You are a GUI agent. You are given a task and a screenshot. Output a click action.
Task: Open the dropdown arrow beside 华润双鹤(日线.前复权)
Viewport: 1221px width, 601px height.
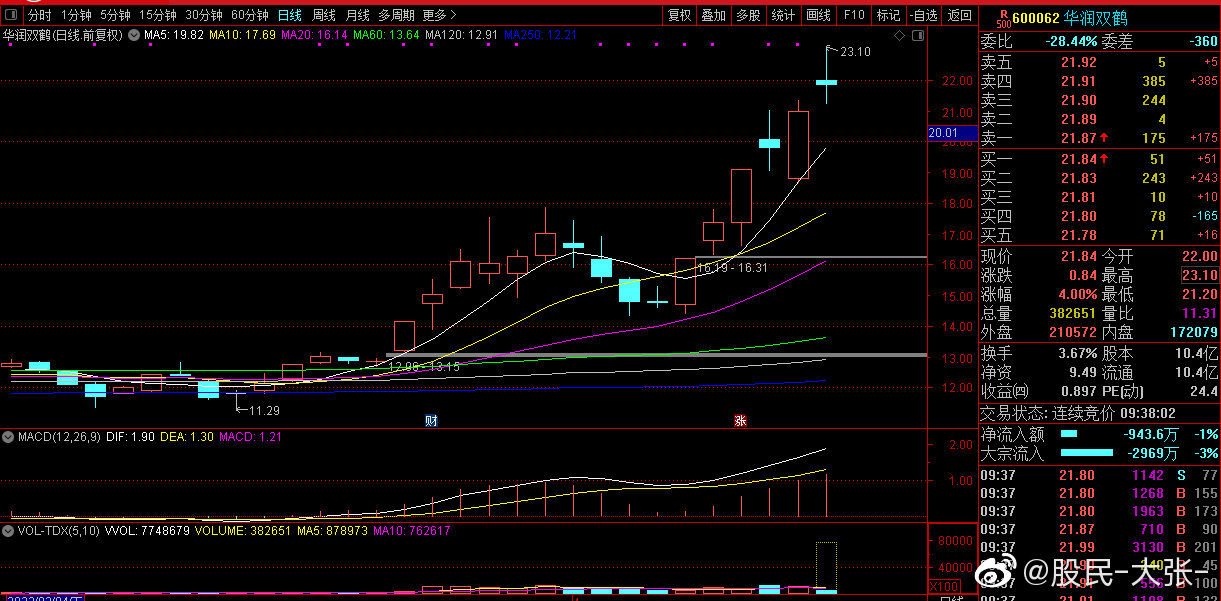coord(132,34)
